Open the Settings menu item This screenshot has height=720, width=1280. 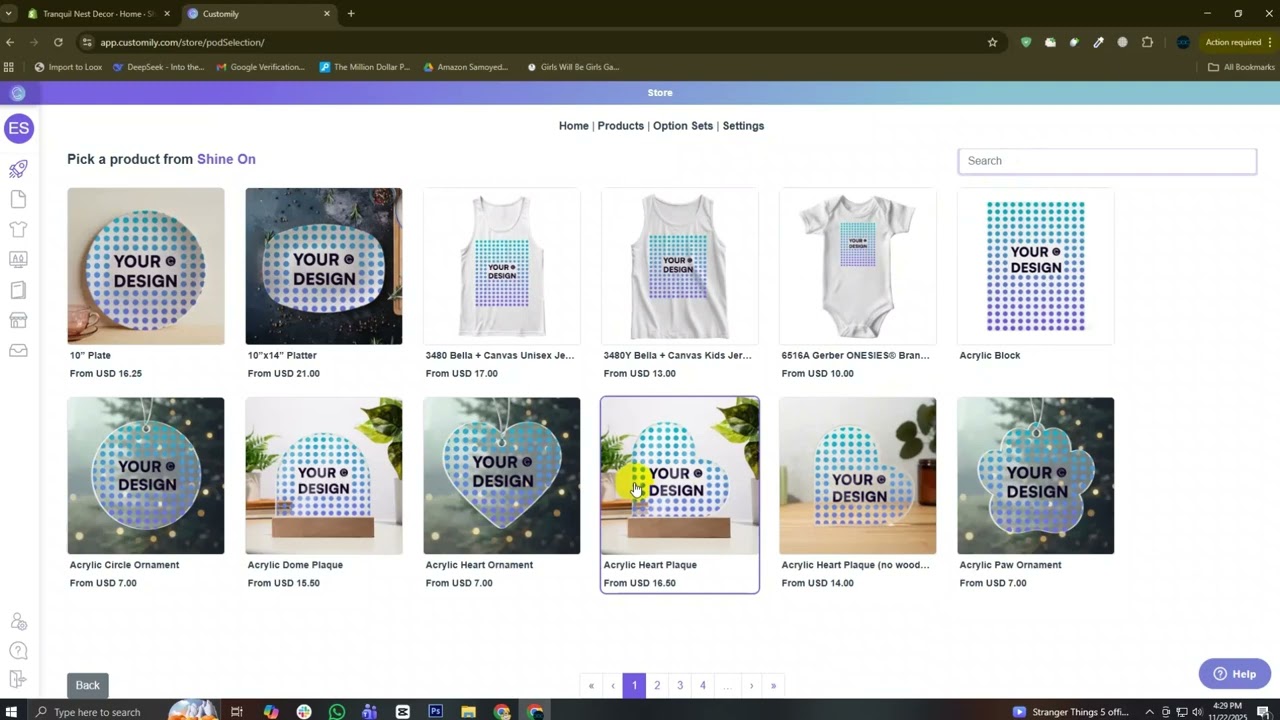[x=743, y=126]
